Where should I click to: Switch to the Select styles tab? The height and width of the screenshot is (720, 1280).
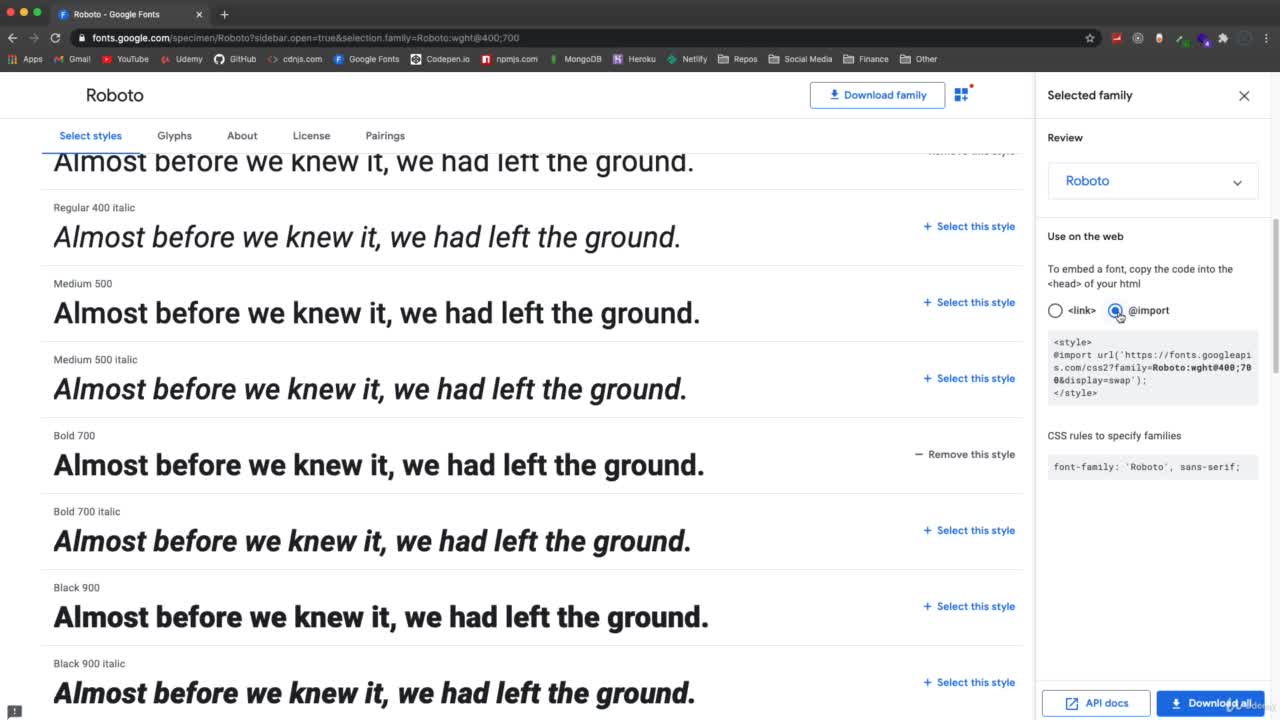tap(91, 136)
